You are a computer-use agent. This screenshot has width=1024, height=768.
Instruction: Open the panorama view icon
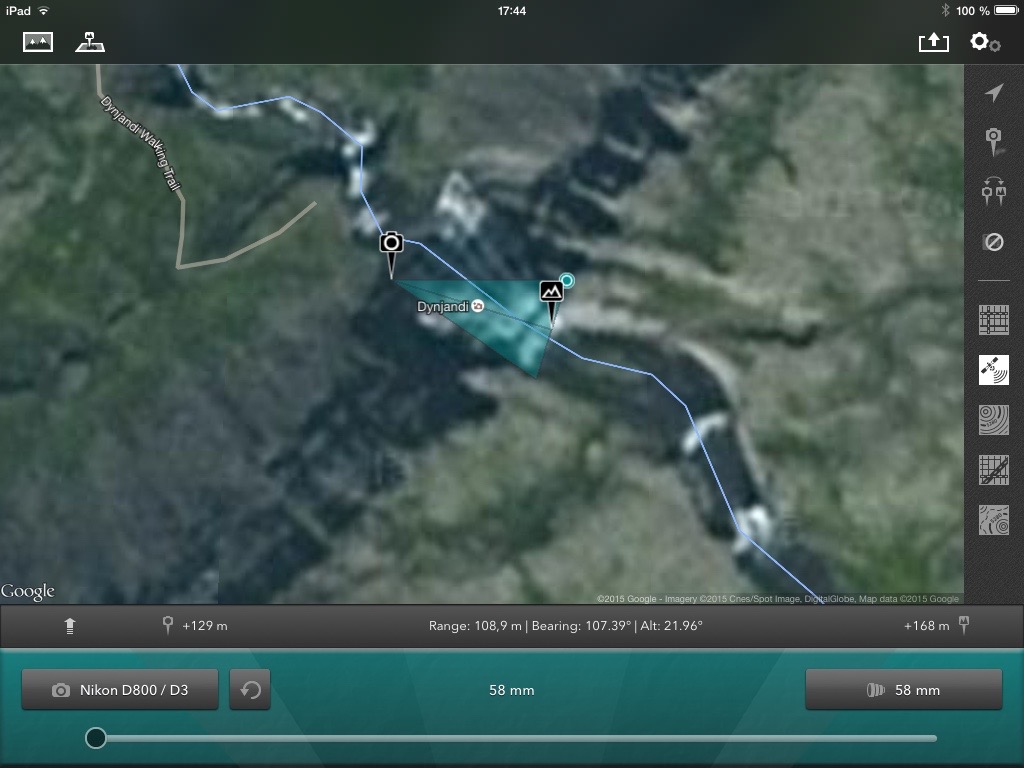click(38, 42)
